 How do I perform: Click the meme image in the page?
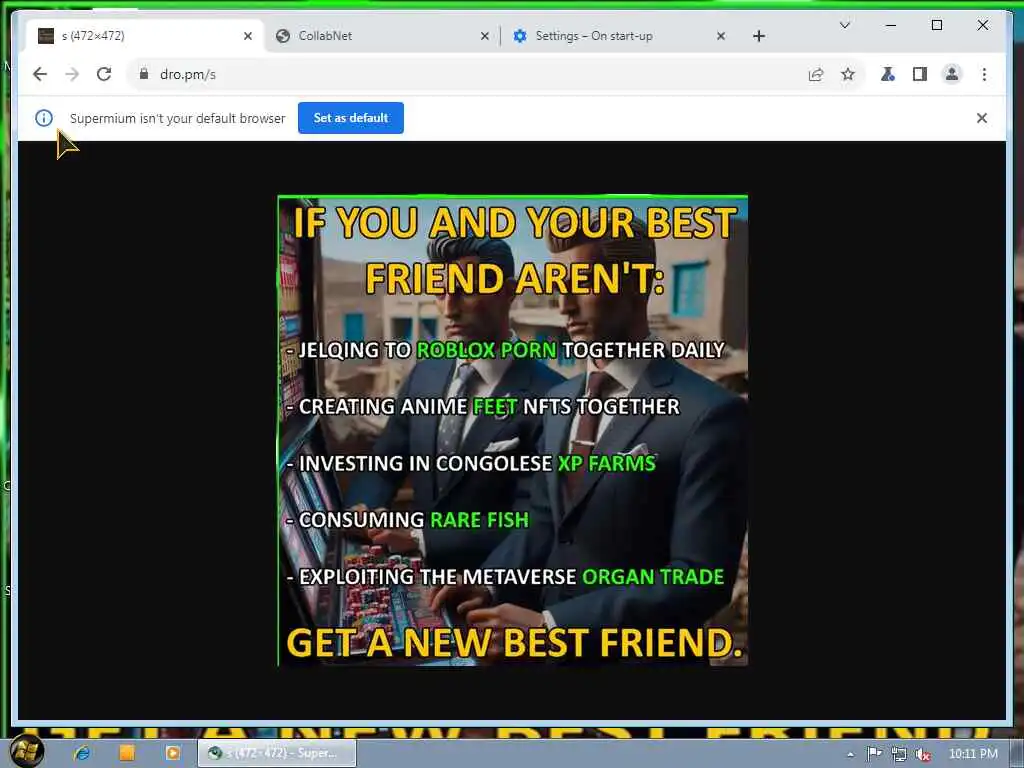[x=513, y=430]
